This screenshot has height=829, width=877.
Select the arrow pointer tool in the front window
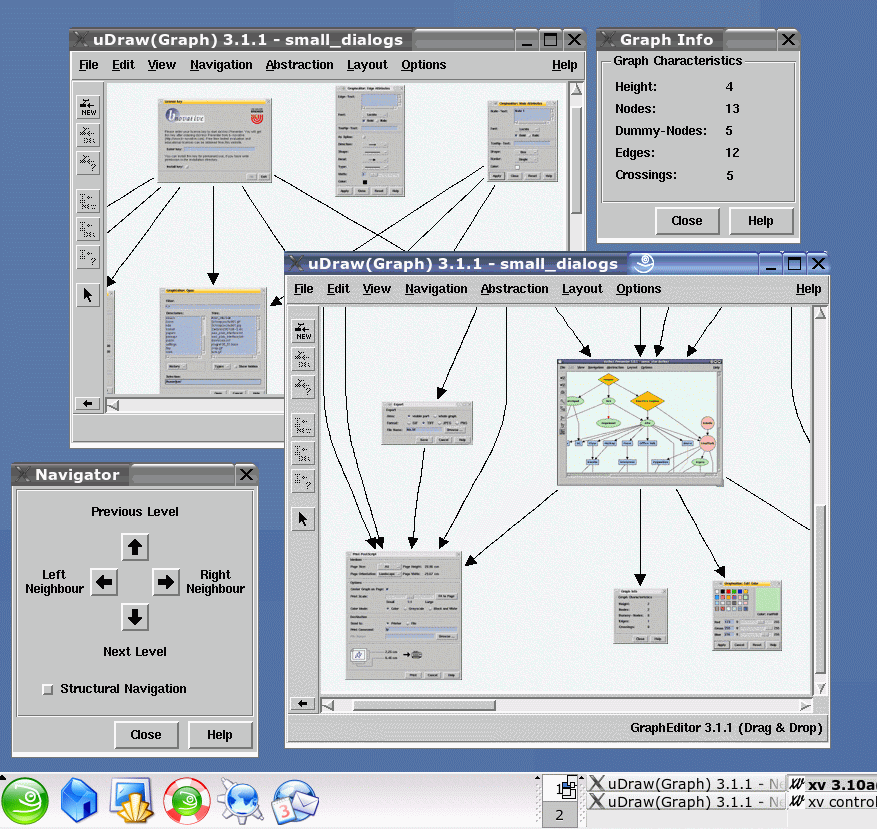(303, 519)
